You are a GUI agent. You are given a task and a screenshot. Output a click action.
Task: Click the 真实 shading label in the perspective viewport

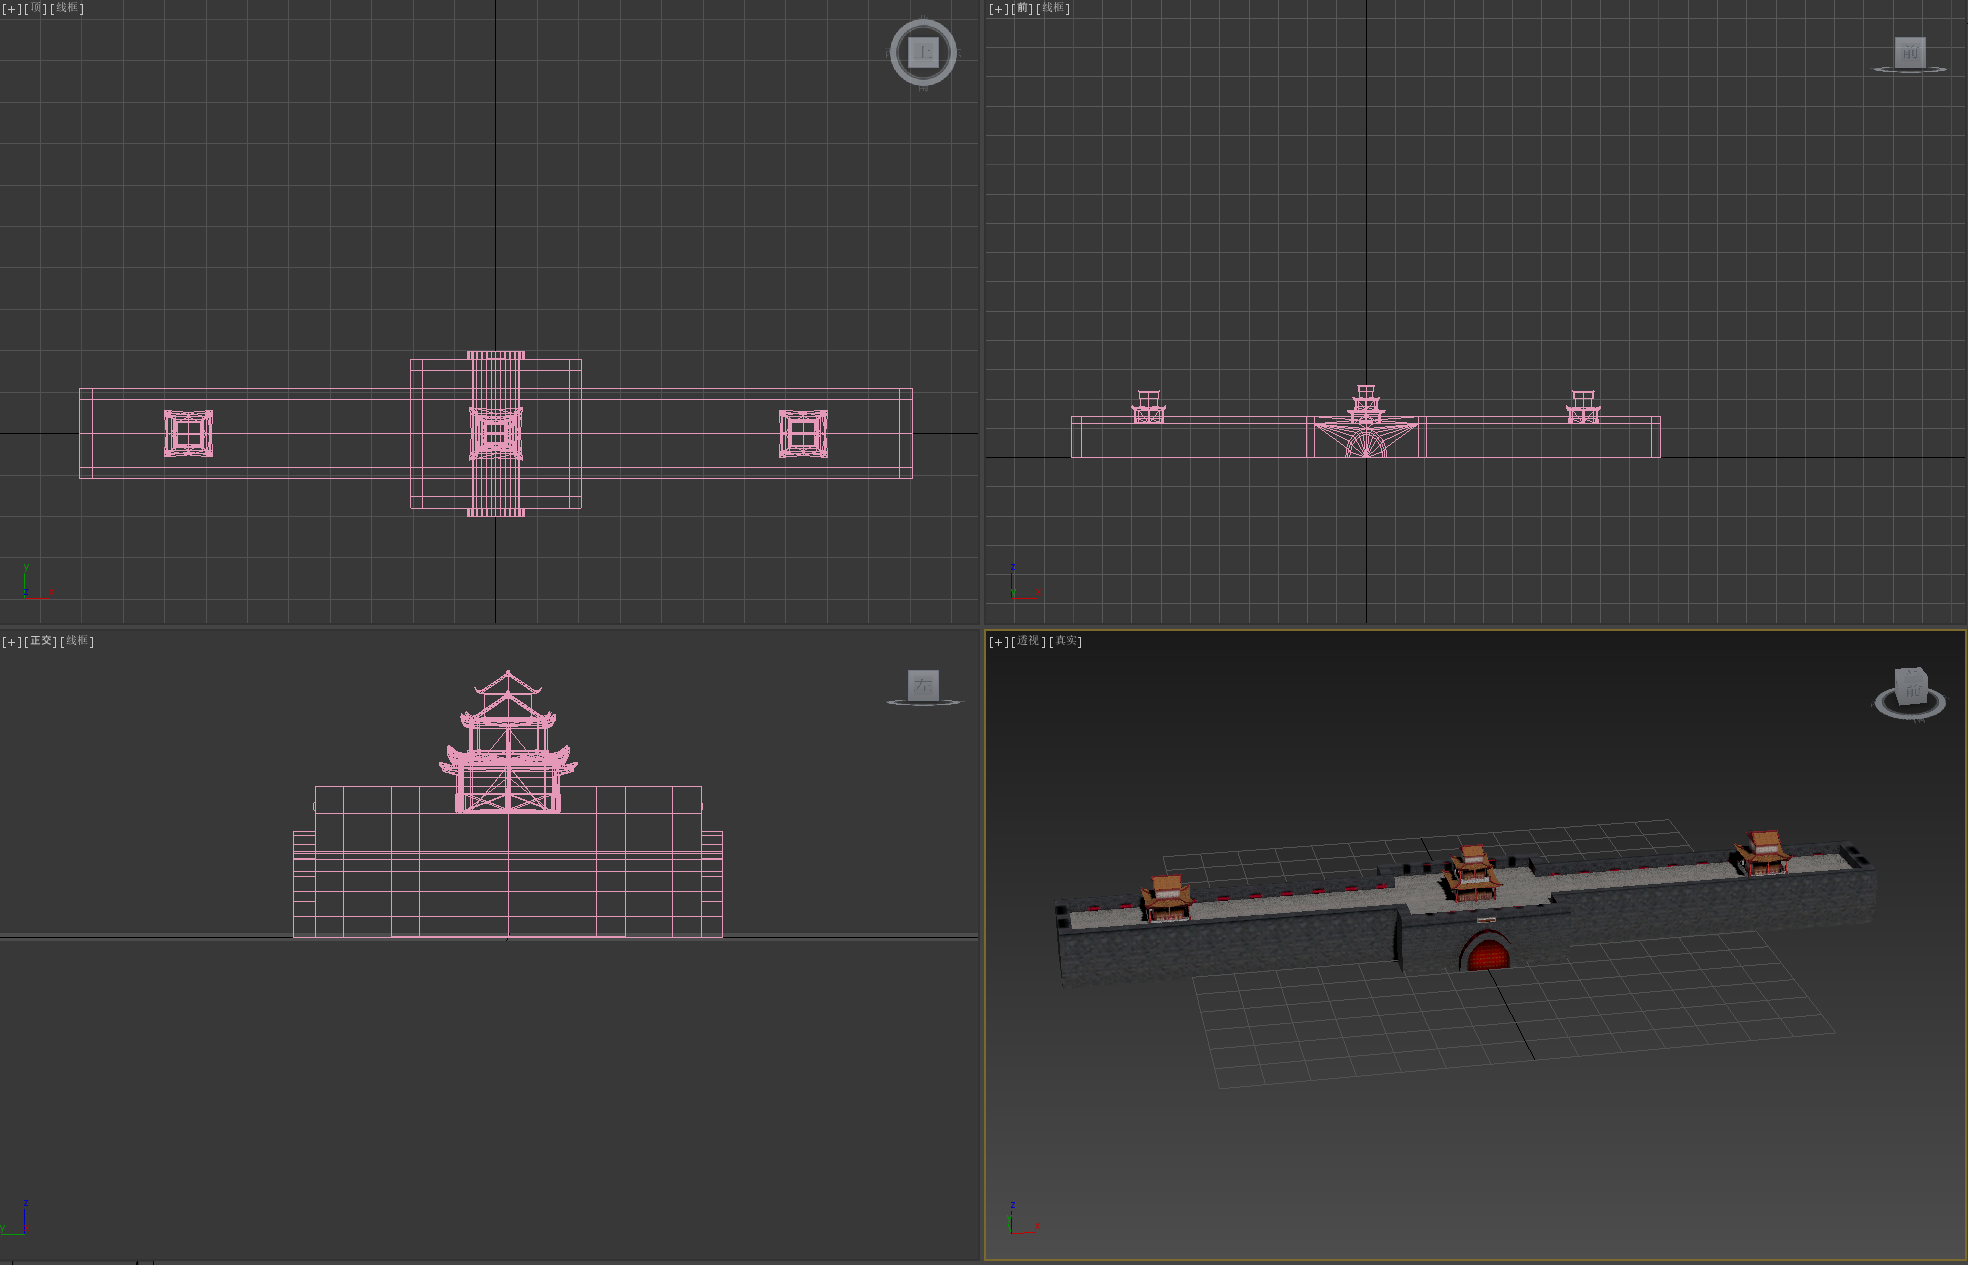pyautogui.click(x=1066, y=641)
